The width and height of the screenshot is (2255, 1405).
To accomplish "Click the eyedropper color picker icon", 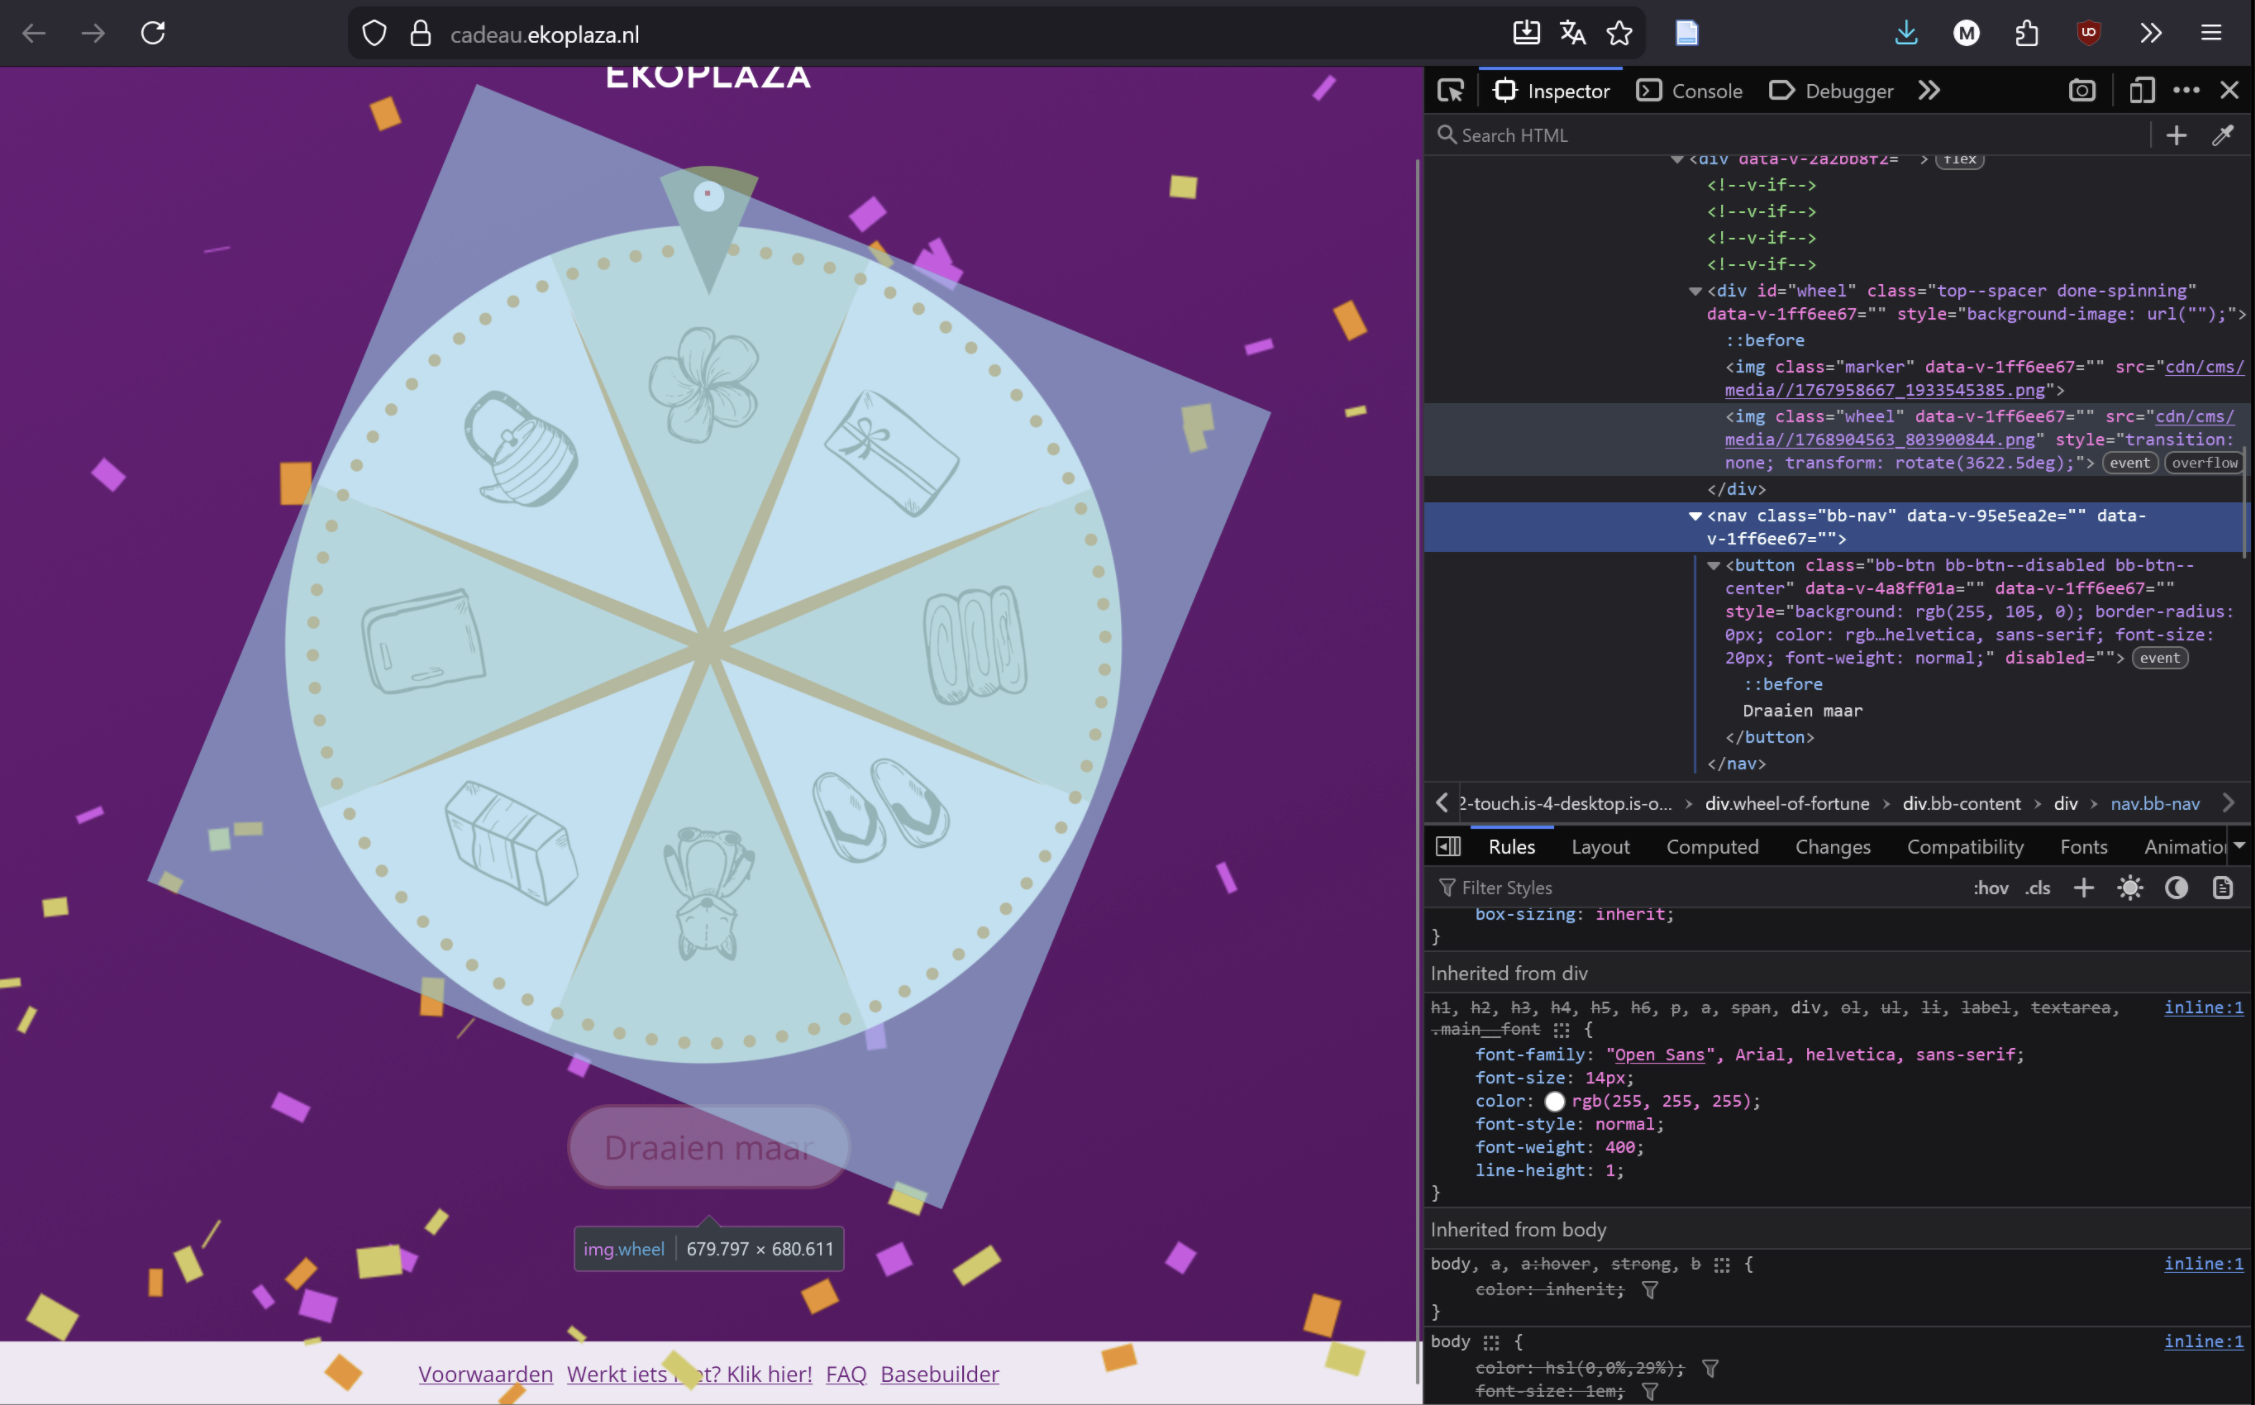I will 2222,135.
